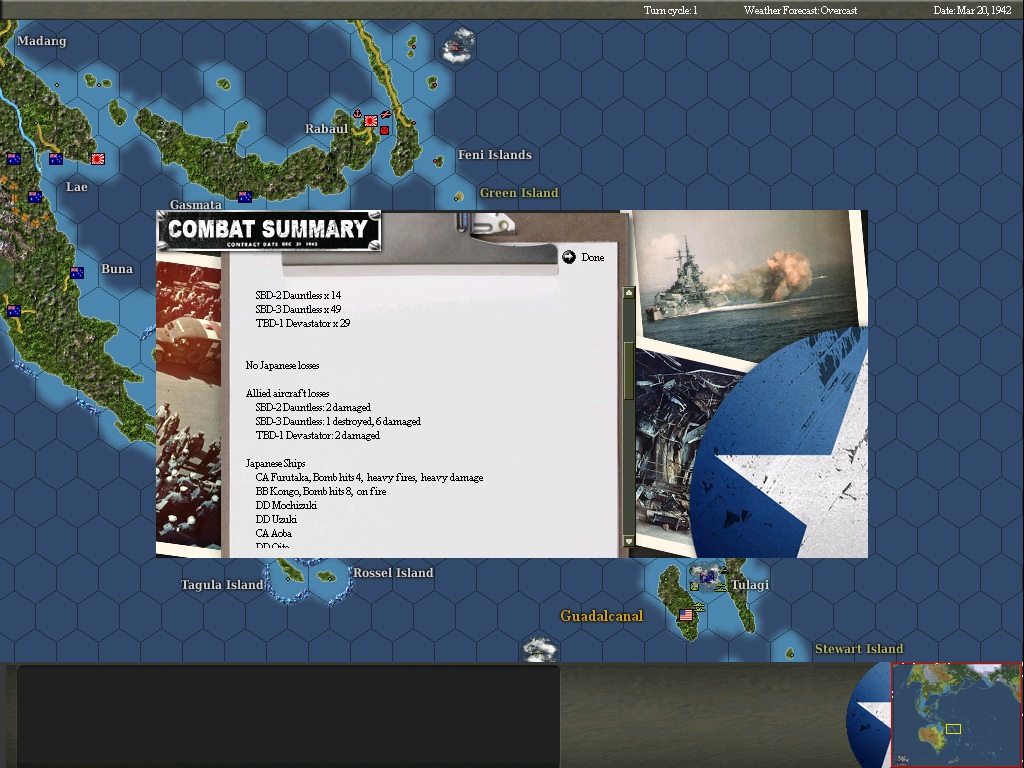
Task: Click the combat report scrollbar thumb
Action: [x=628, y=370]
